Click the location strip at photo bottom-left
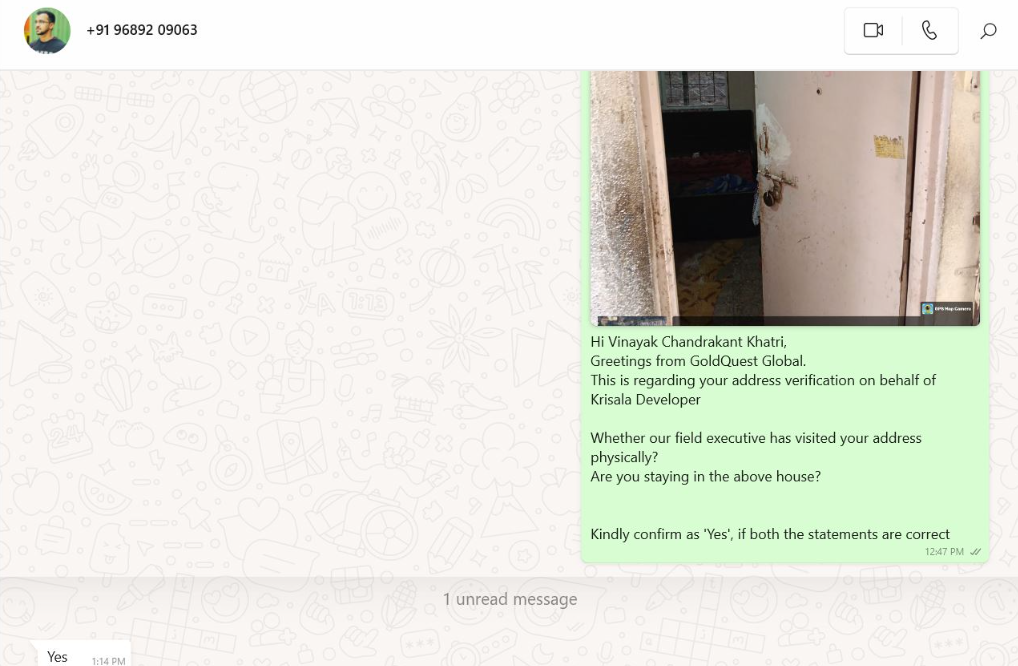 631,321
